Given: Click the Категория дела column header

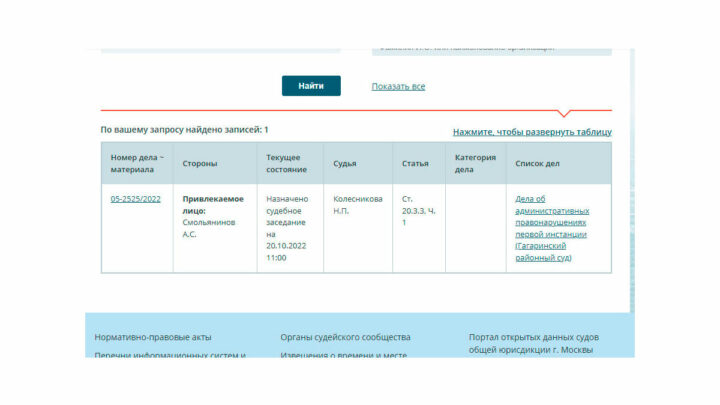Looking at the screenshot, I should pyautogui.click(x=476, y=163).
